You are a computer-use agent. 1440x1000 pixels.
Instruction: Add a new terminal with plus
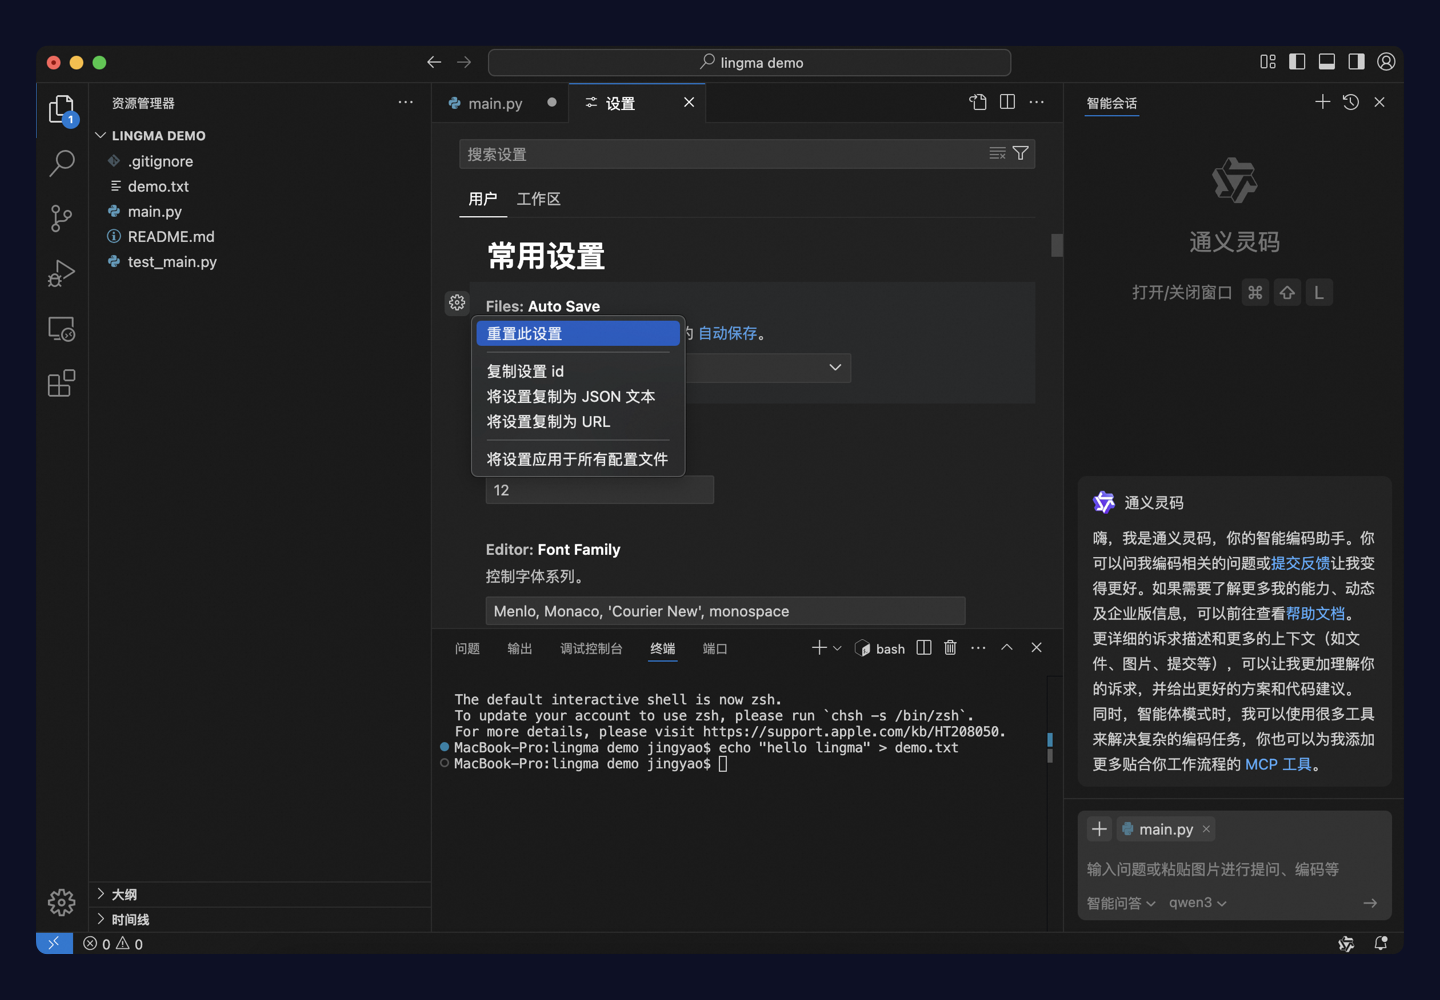(819, 648)
